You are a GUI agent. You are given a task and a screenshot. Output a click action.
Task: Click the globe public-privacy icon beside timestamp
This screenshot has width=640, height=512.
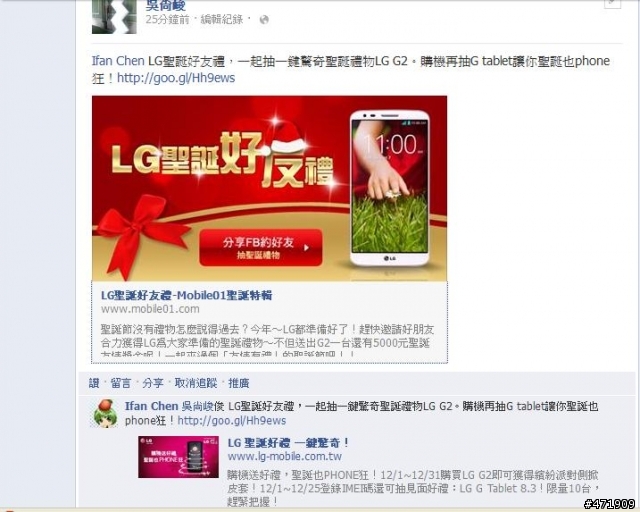(x=264, y=20)
